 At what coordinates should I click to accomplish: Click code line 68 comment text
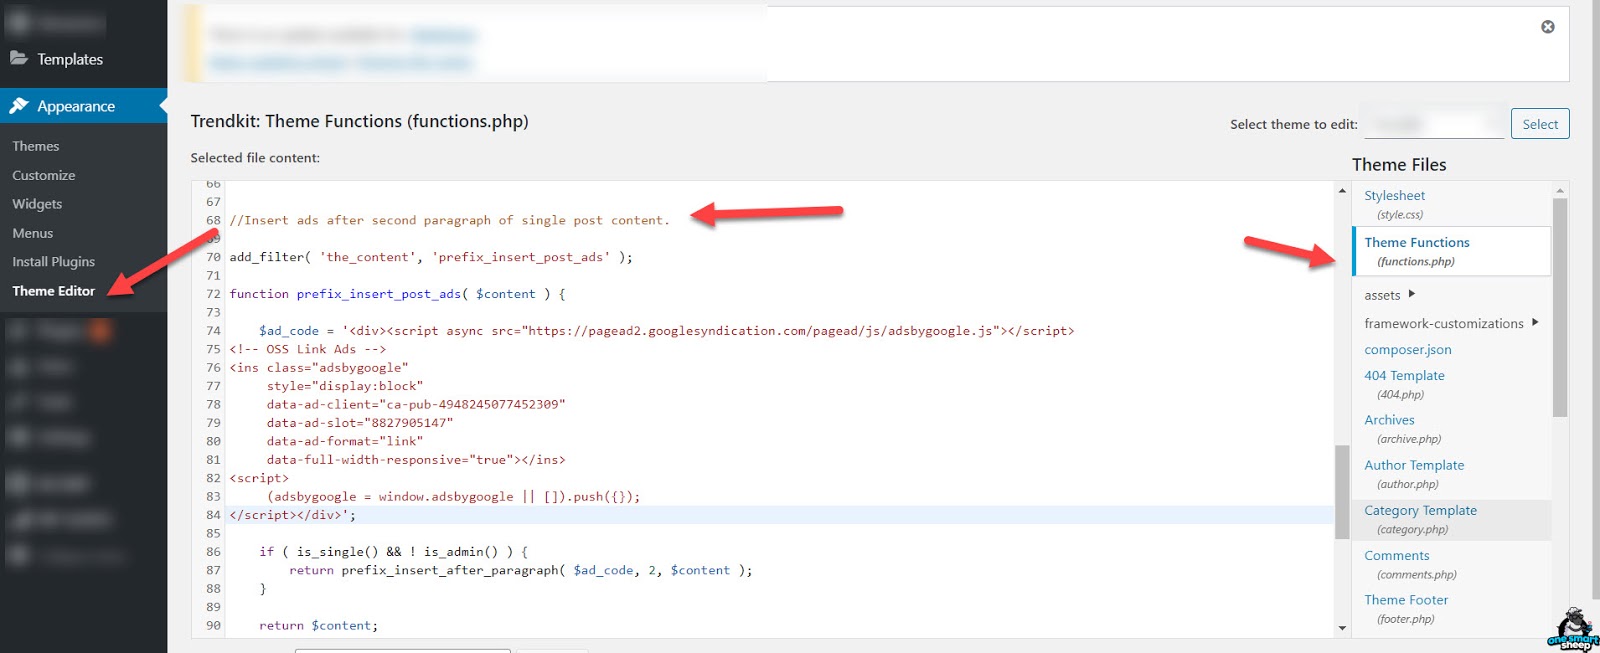coord(449,220)
